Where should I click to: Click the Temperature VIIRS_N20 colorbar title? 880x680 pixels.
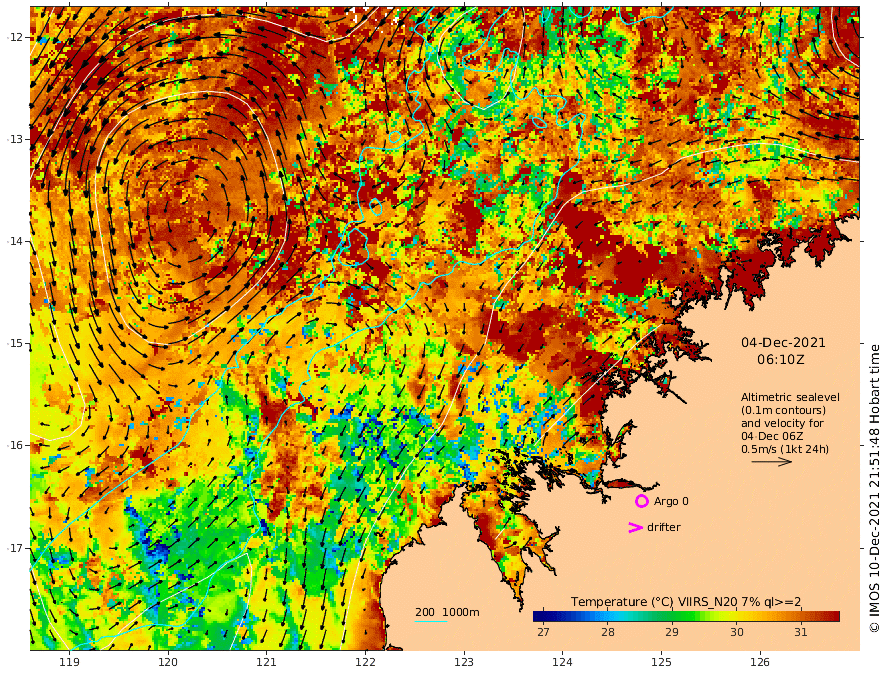click(686, 601)
